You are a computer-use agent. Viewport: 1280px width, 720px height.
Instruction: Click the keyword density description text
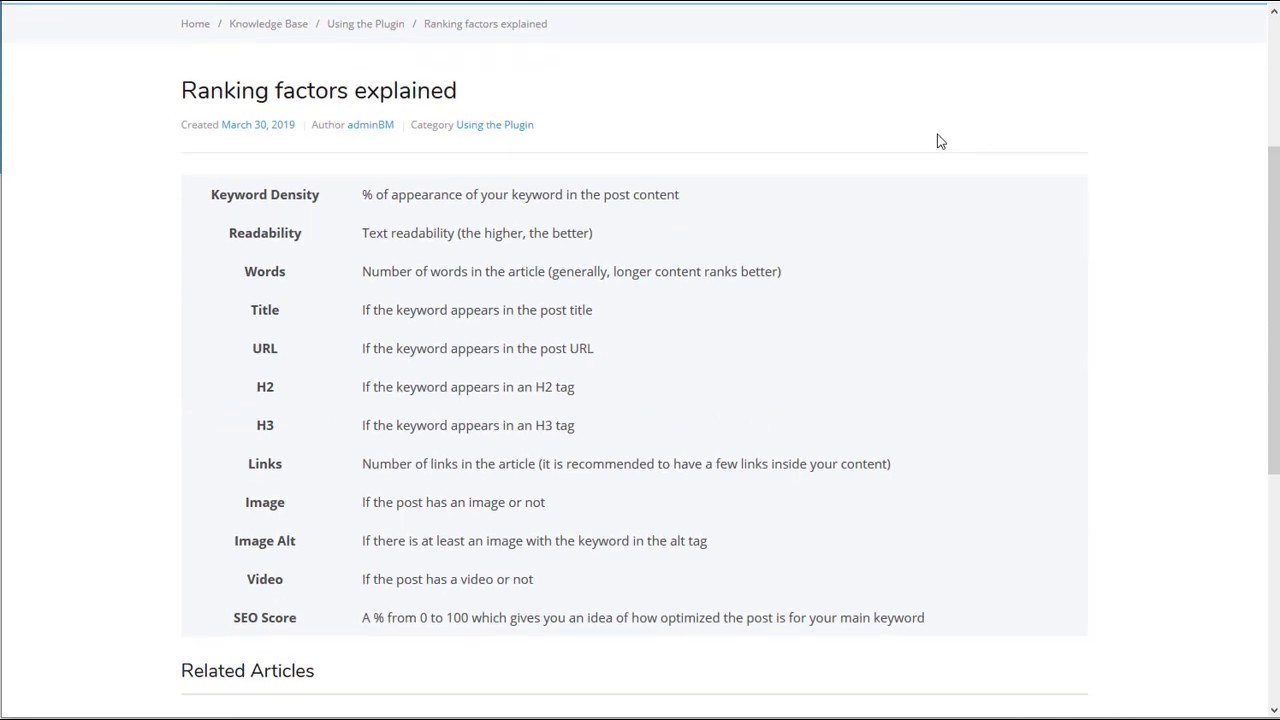coord(520,195)
